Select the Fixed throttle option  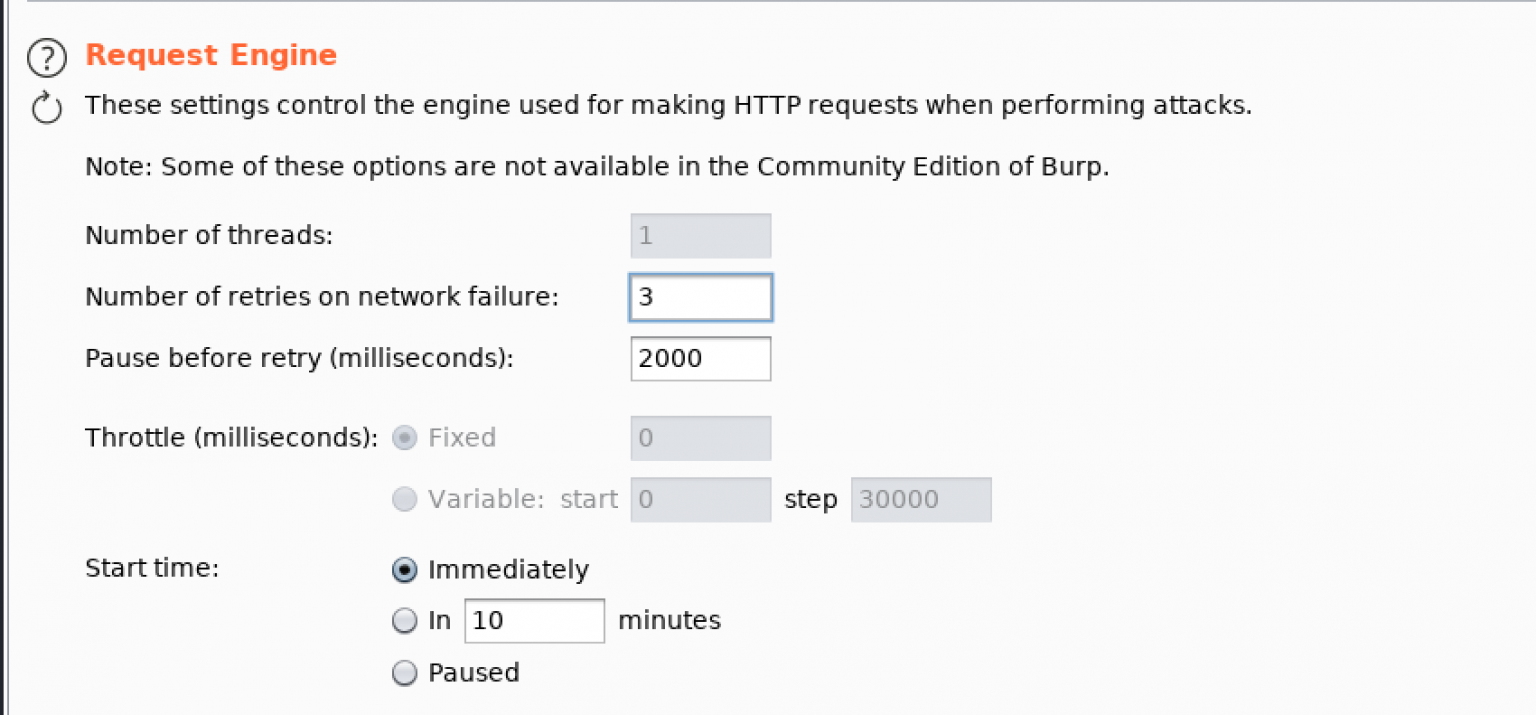[x=404, y=437]
